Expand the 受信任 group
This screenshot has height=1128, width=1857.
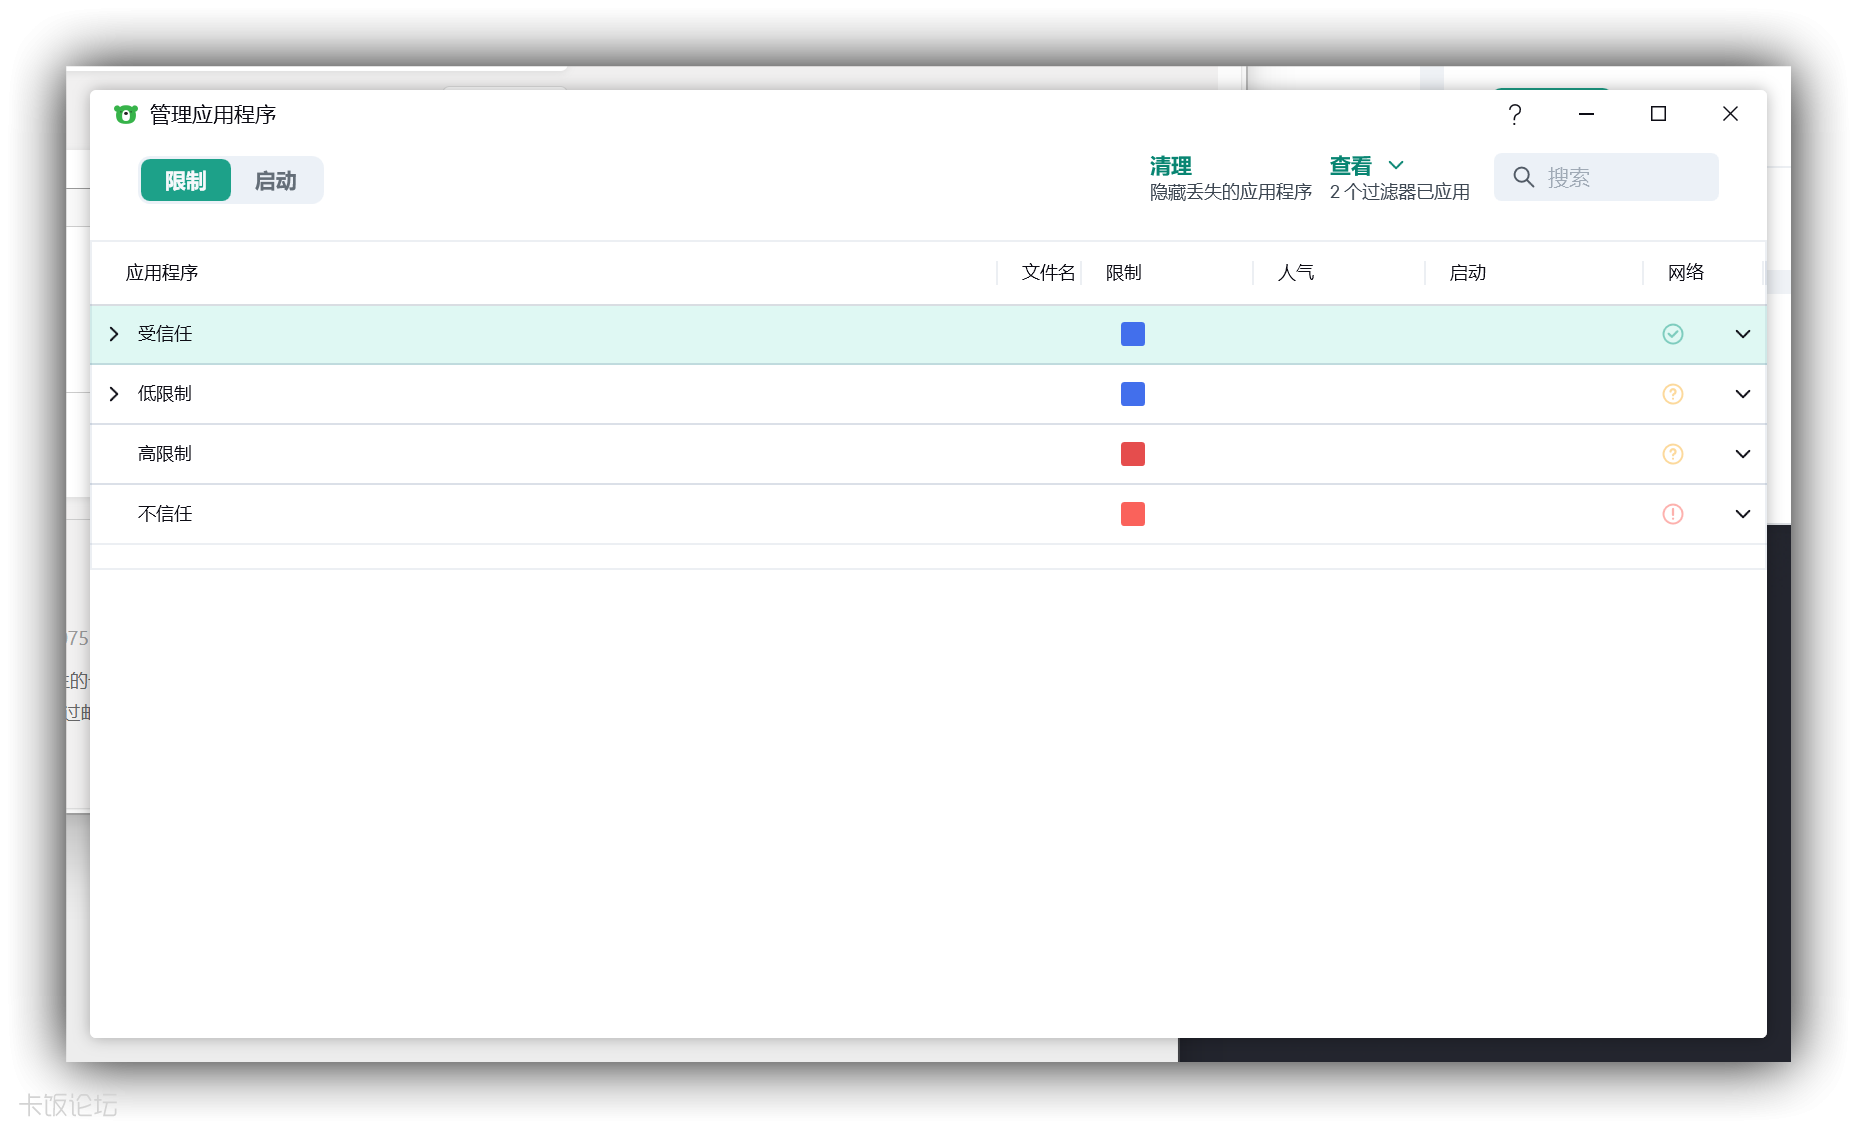pos(114,334)
